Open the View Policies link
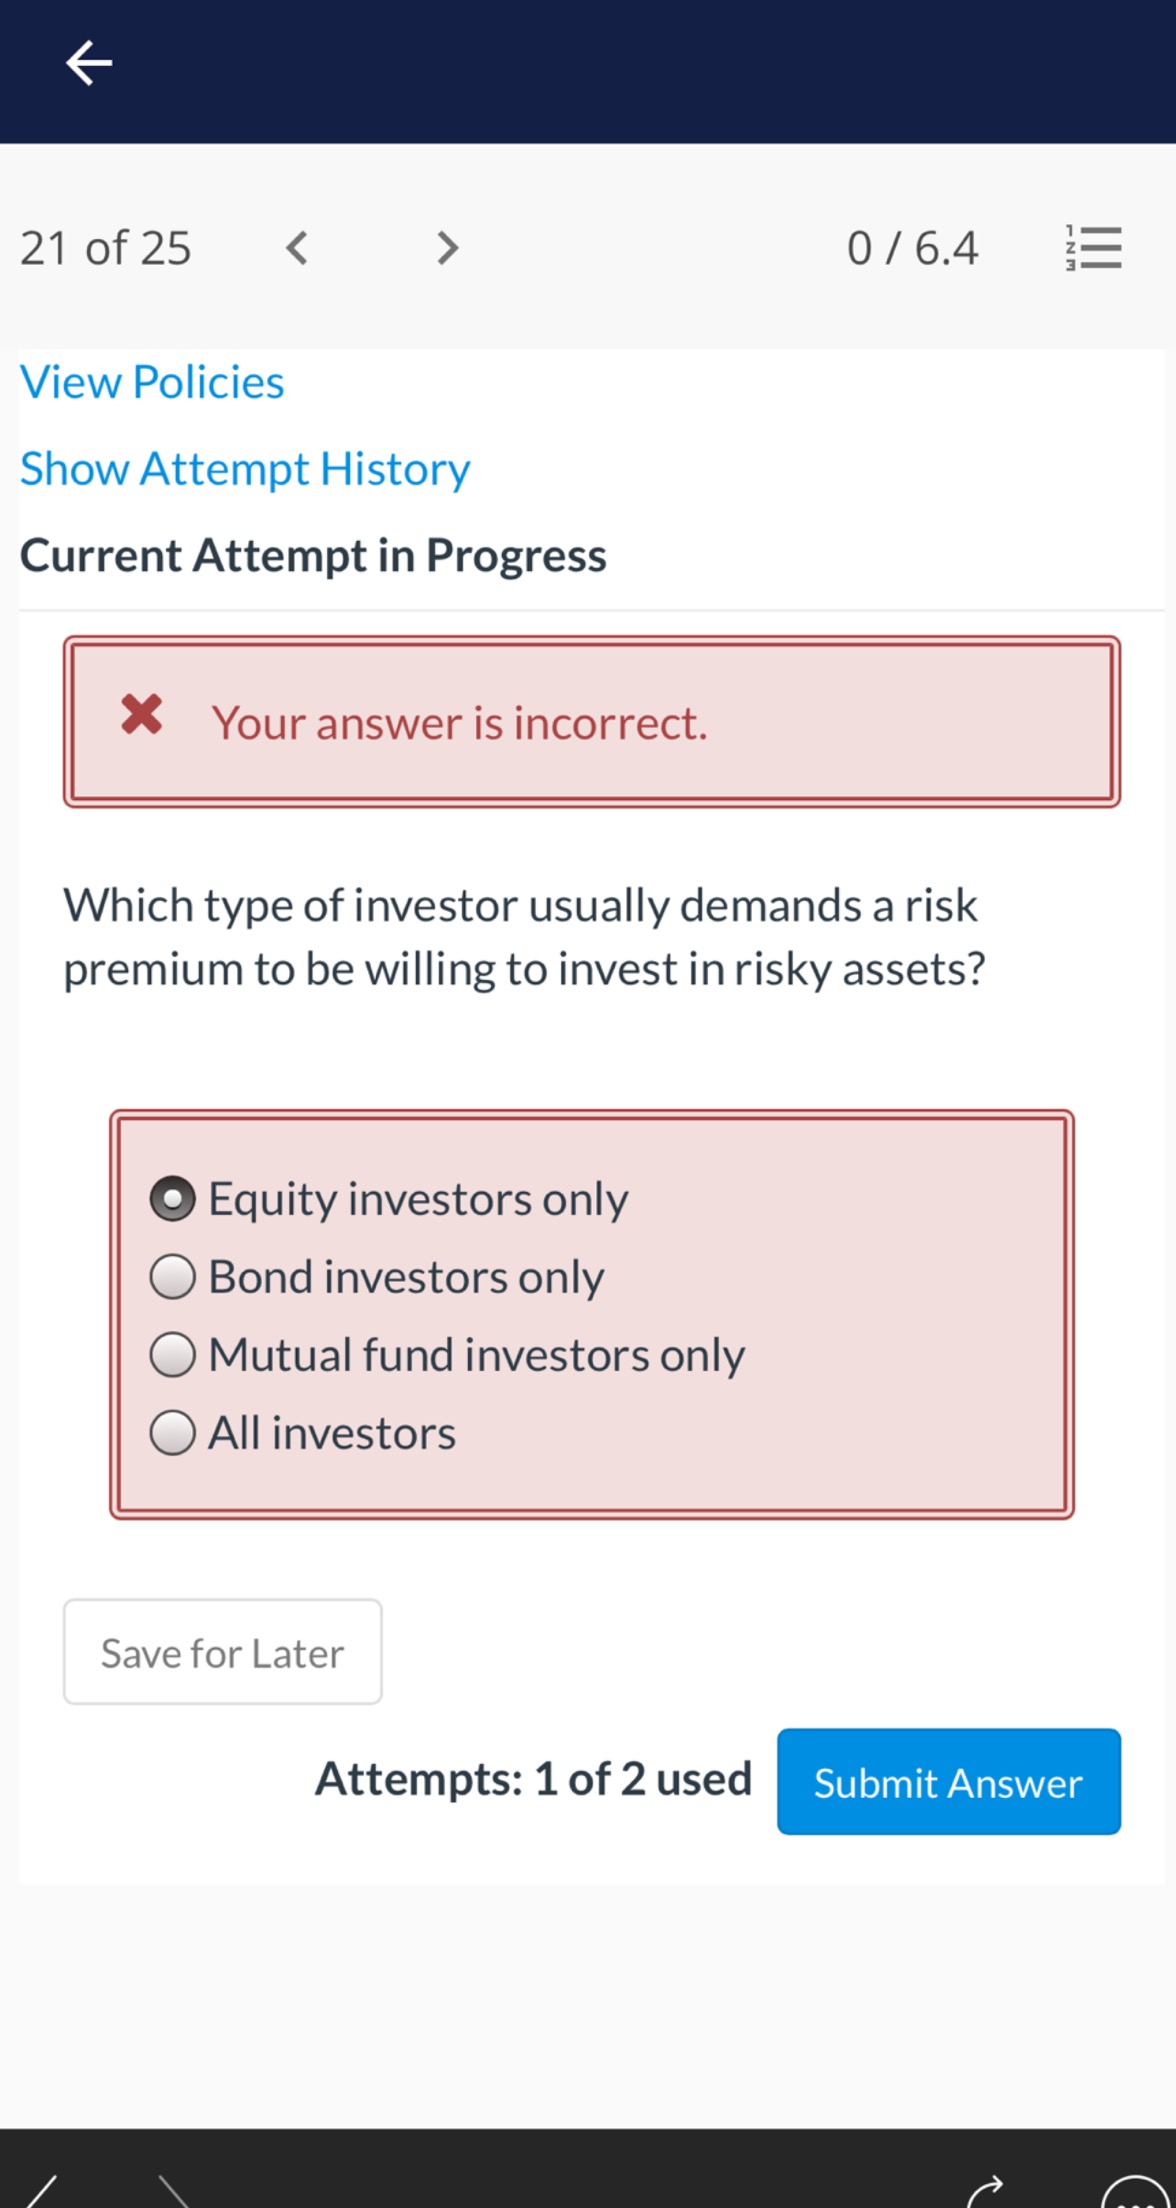 (152, 381)
